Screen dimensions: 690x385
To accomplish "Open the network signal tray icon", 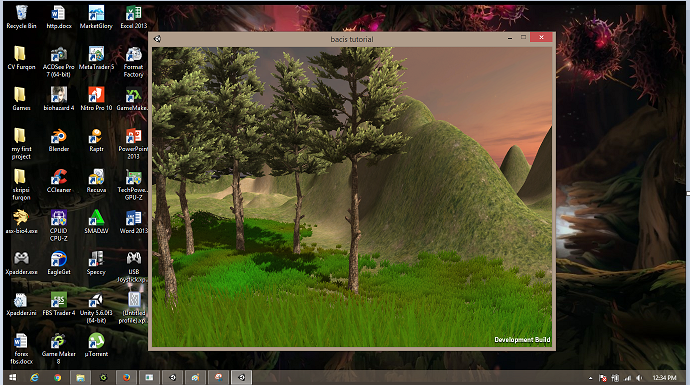I will [x=628, y=378].
